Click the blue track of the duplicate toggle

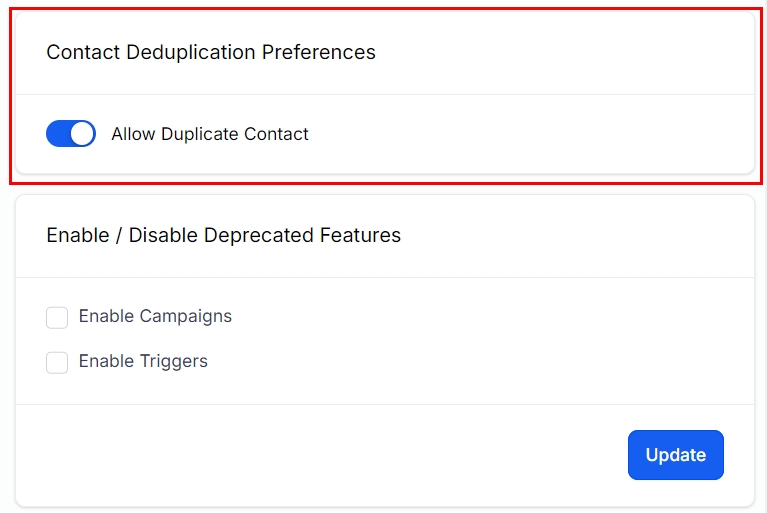tap(58, 134)
